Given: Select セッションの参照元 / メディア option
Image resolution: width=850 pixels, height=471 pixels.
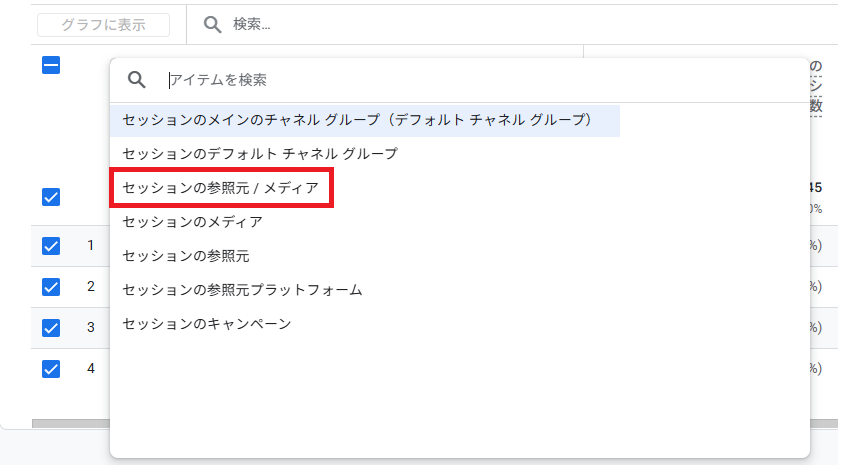Looking at the screenshot, I should point(221,188).
